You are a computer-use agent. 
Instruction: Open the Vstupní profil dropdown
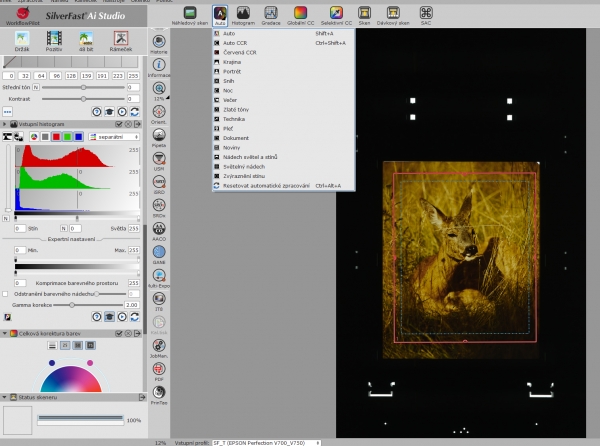point(266,443)
